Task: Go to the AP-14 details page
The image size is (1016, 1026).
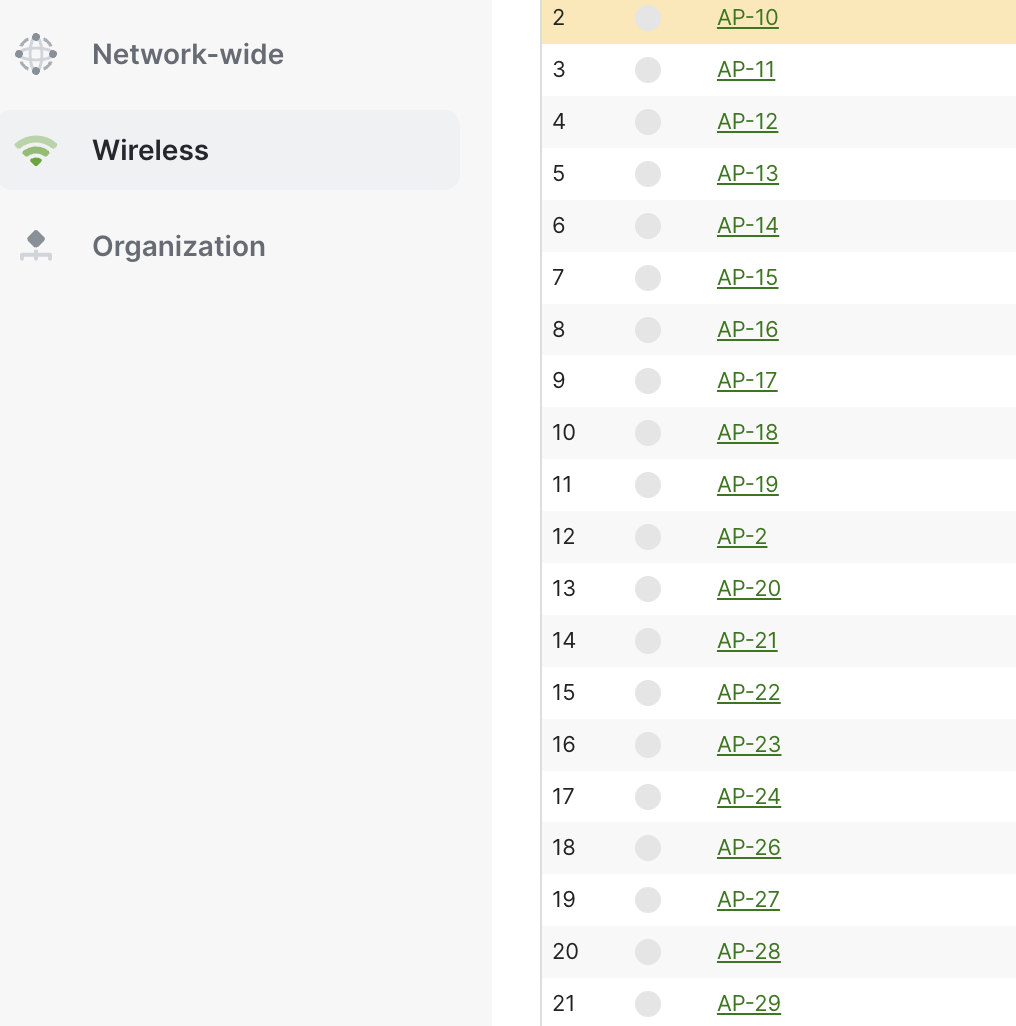Action: click(x=747, y=226)
